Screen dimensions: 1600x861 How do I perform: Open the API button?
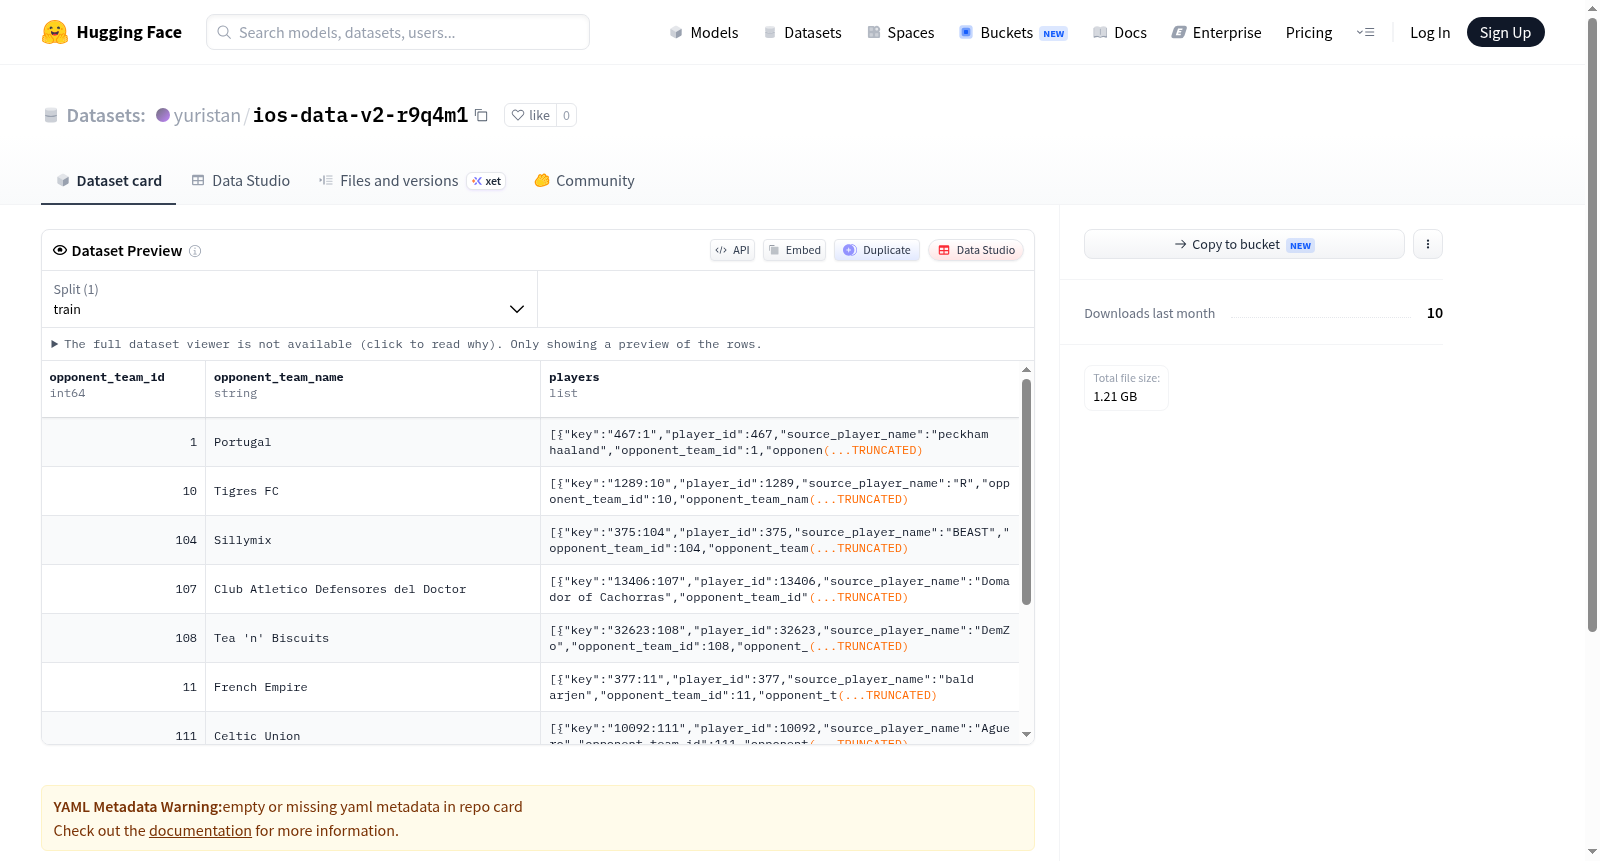[732, 250]
